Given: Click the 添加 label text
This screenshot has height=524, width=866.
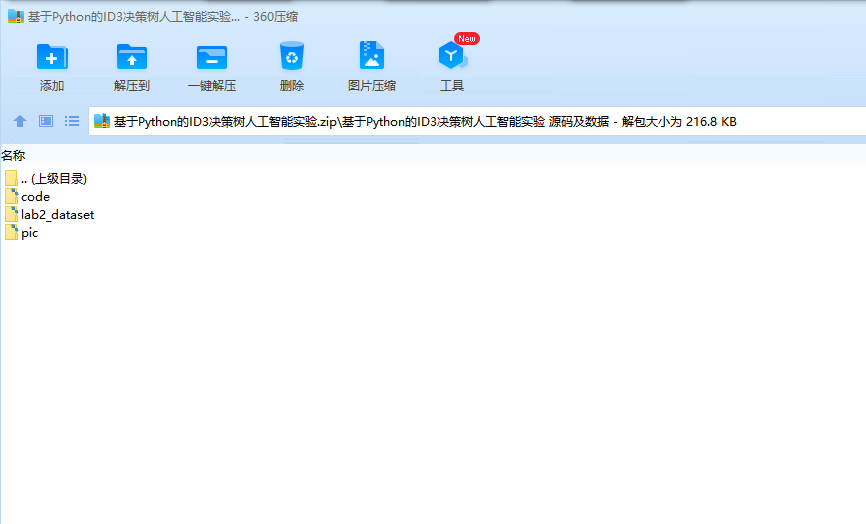Looking at the screenshot, I should point(52,86).
